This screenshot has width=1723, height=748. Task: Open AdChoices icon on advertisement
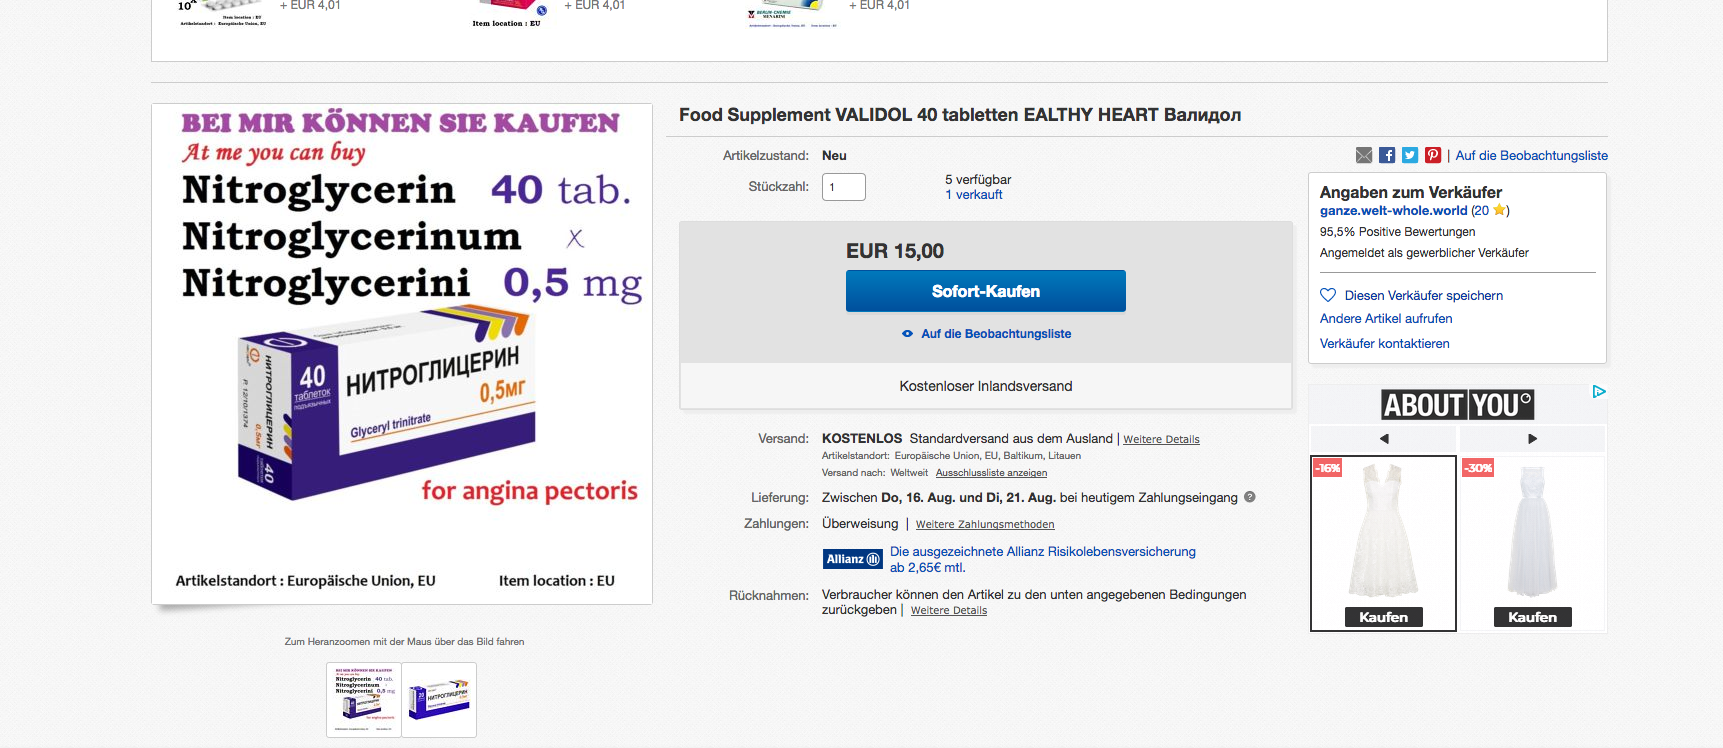click(x=1599, y=391)
